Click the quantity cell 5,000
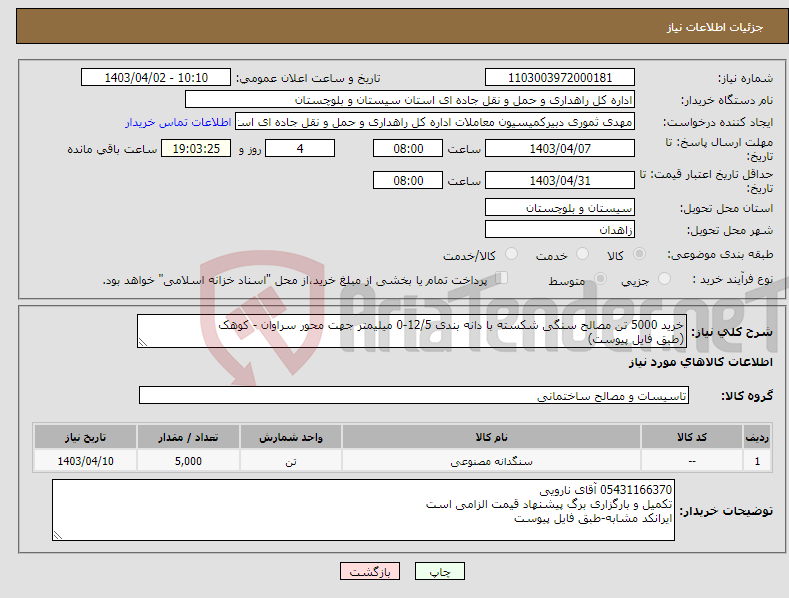The height and width of the screenshot is (598, 789). point(188,461)
